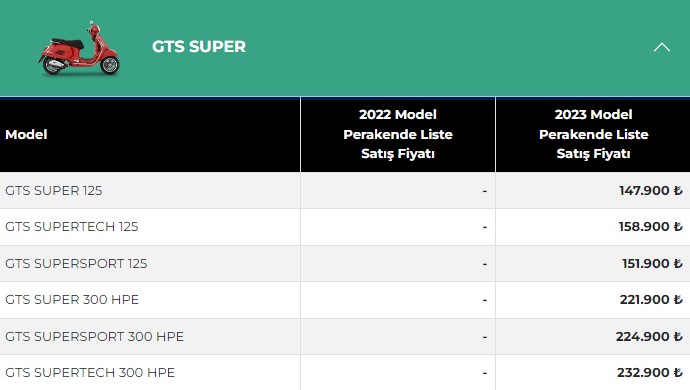Click the 2022 dash cell for GTS SUPER 300 HPE
Screen dimensions: 690x390
tap(398, 300)
